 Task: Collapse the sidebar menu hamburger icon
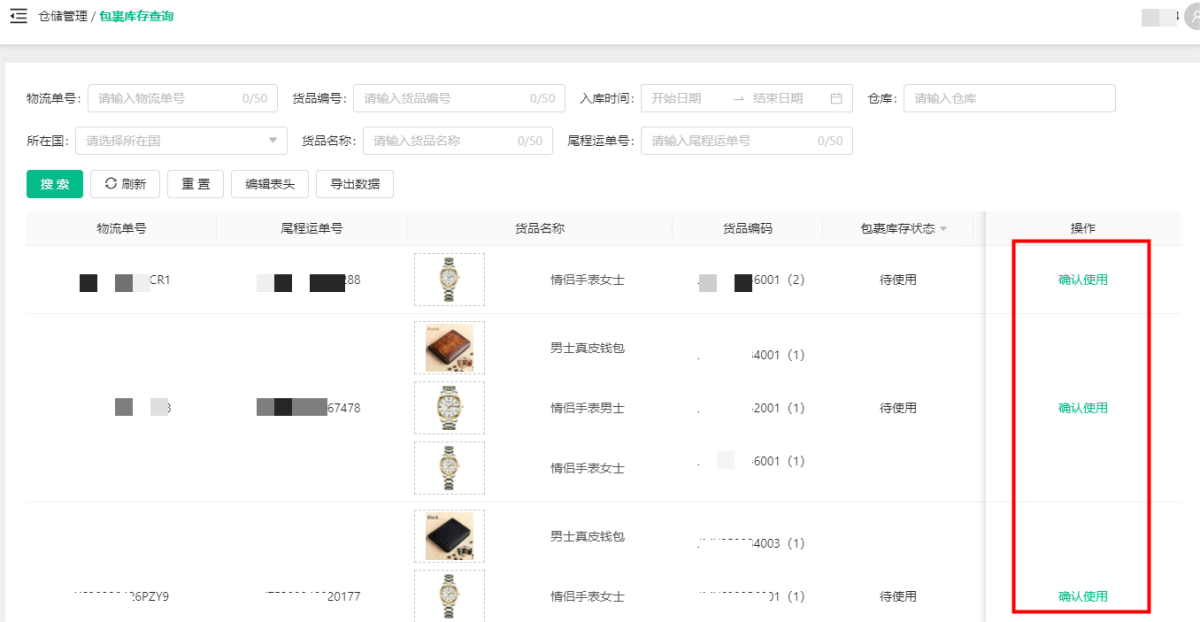tap(18, 16)
